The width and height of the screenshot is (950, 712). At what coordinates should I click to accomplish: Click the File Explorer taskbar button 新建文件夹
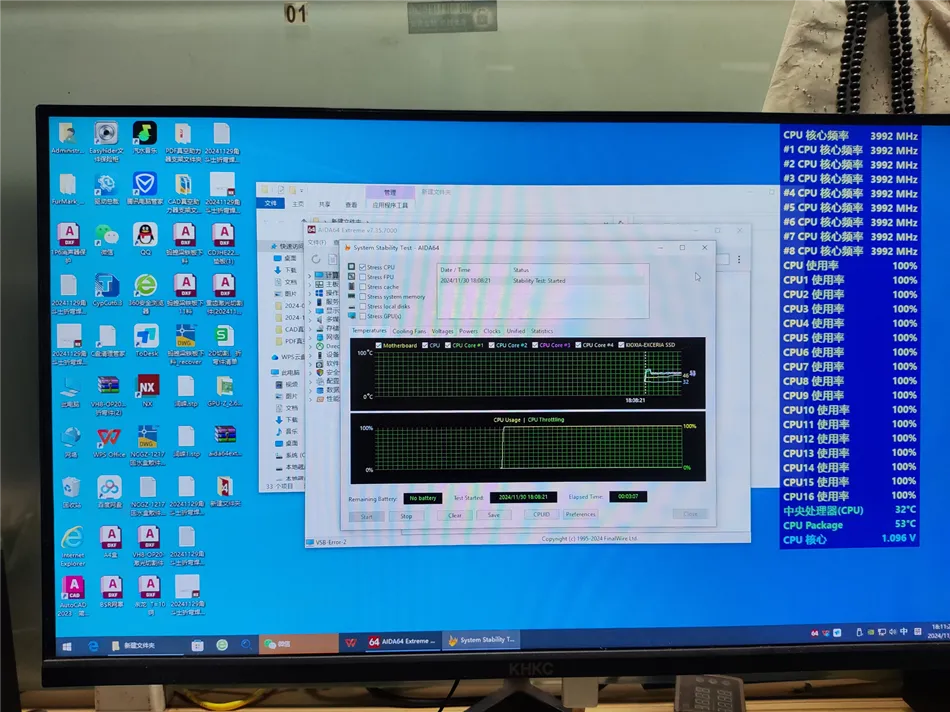[144, 646]
